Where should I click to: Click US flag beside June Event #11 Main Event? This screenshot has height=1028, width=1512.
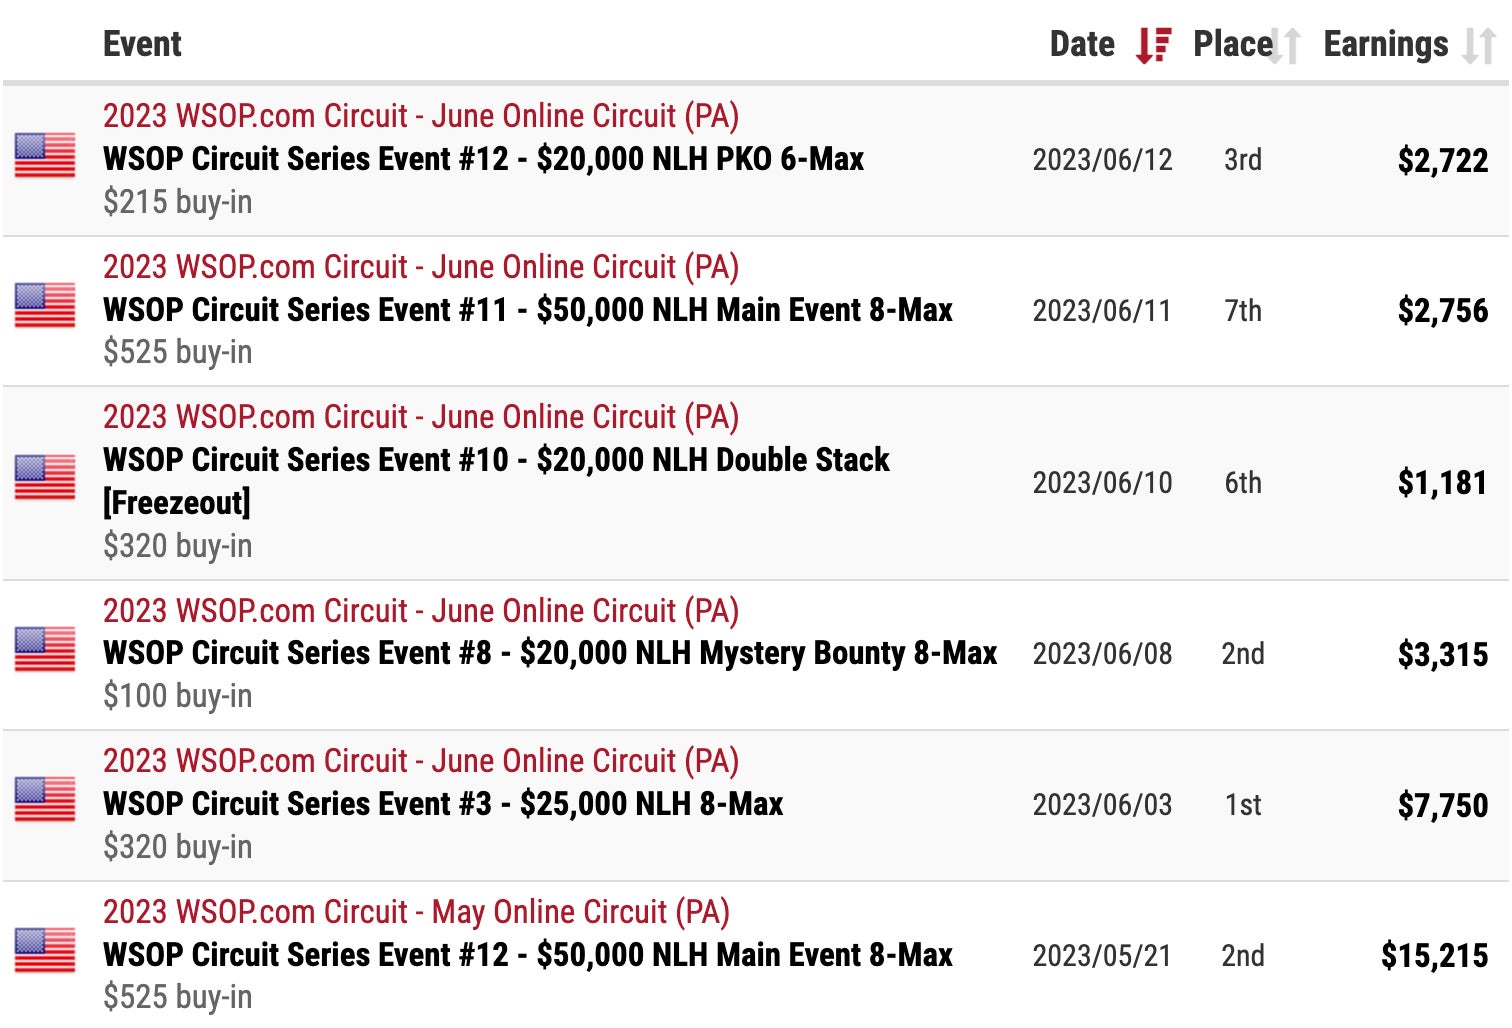pos(45,306)
